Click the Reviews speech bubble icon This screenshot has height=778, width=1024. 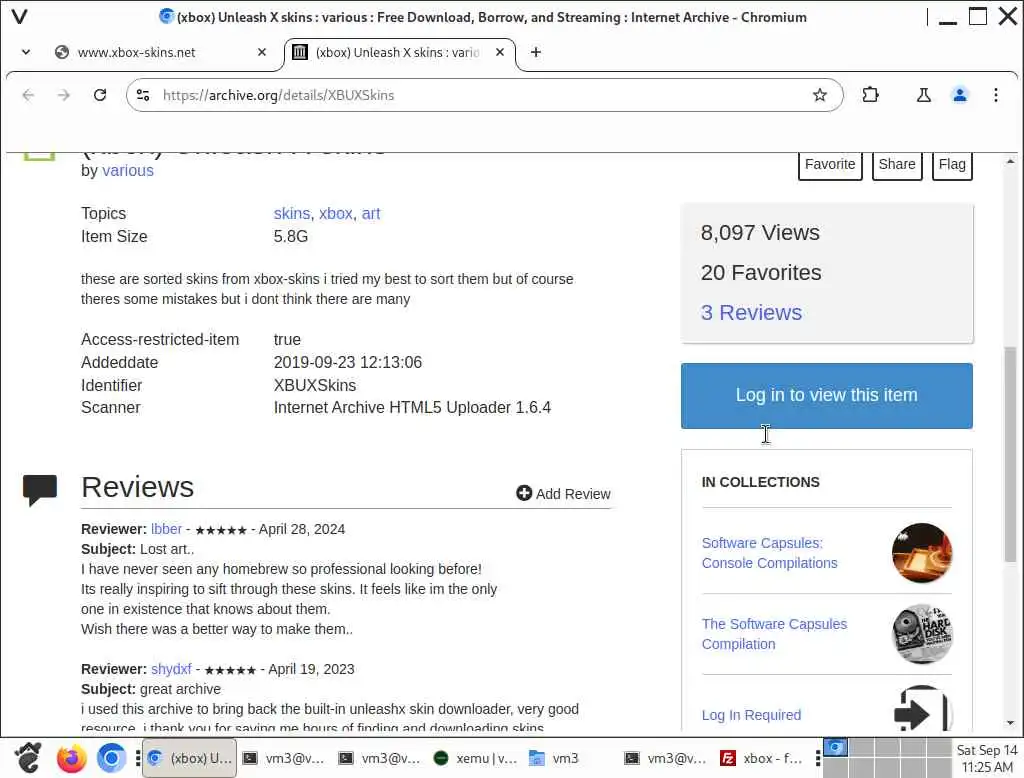point(40,490)
